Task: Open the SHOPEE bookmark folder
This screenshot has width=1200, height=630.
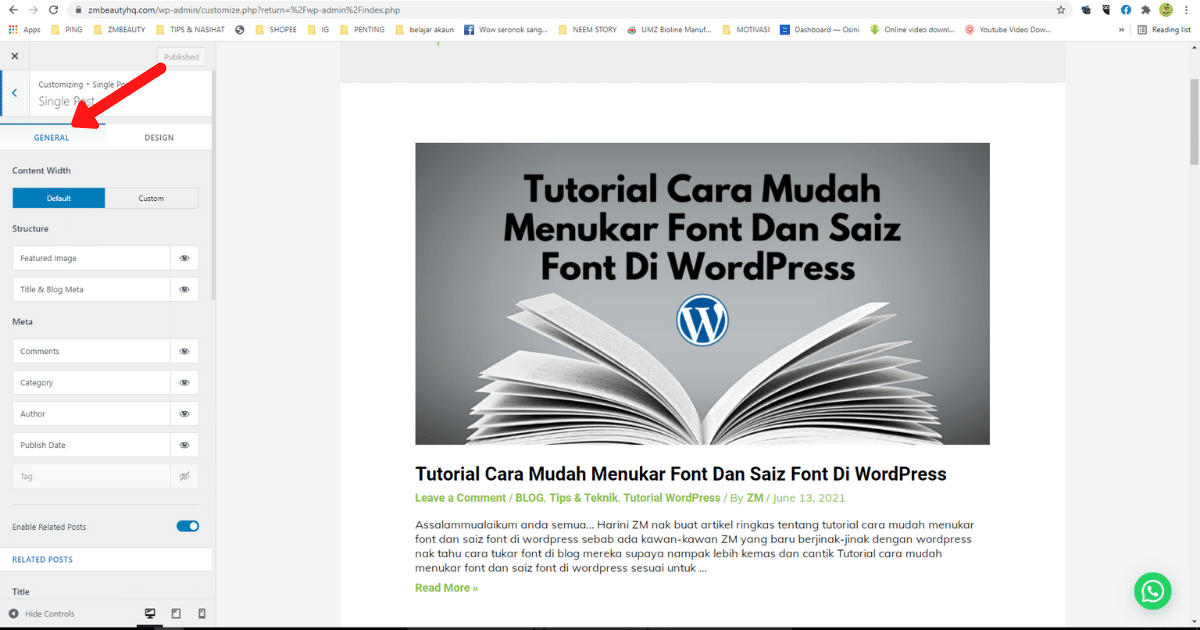Action: (277, 29)
